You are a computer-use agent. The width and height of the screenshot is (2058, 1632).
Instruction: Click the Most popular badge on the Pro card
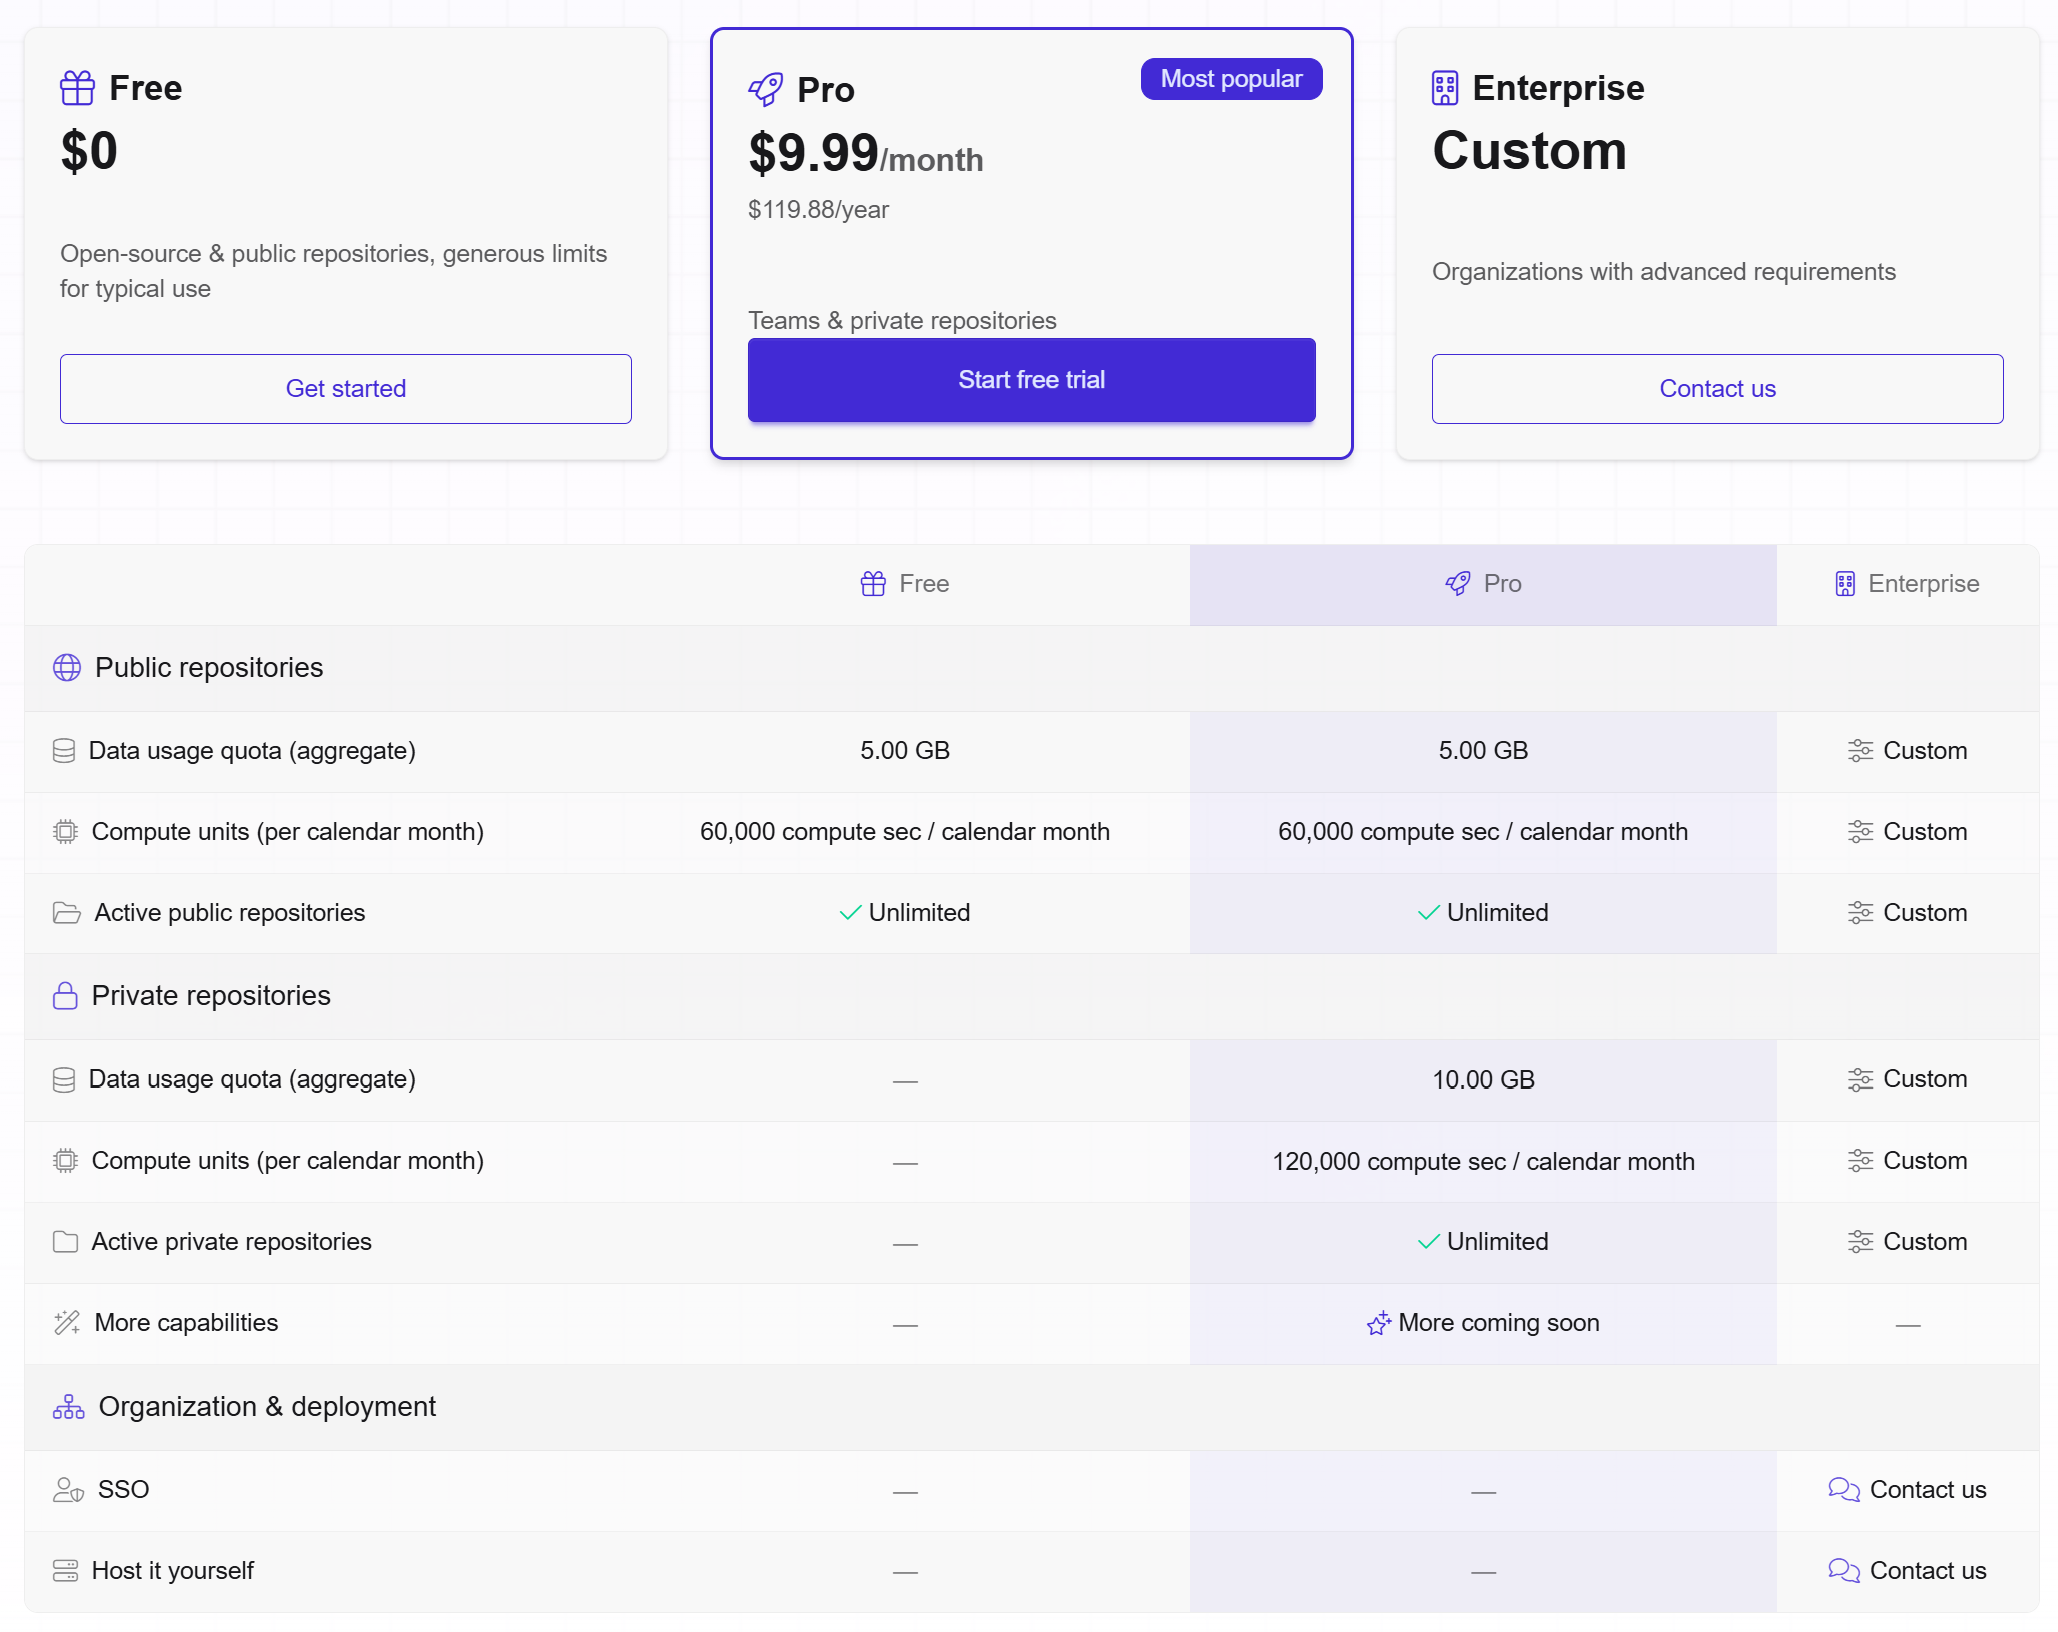[x=1231, y=78]
